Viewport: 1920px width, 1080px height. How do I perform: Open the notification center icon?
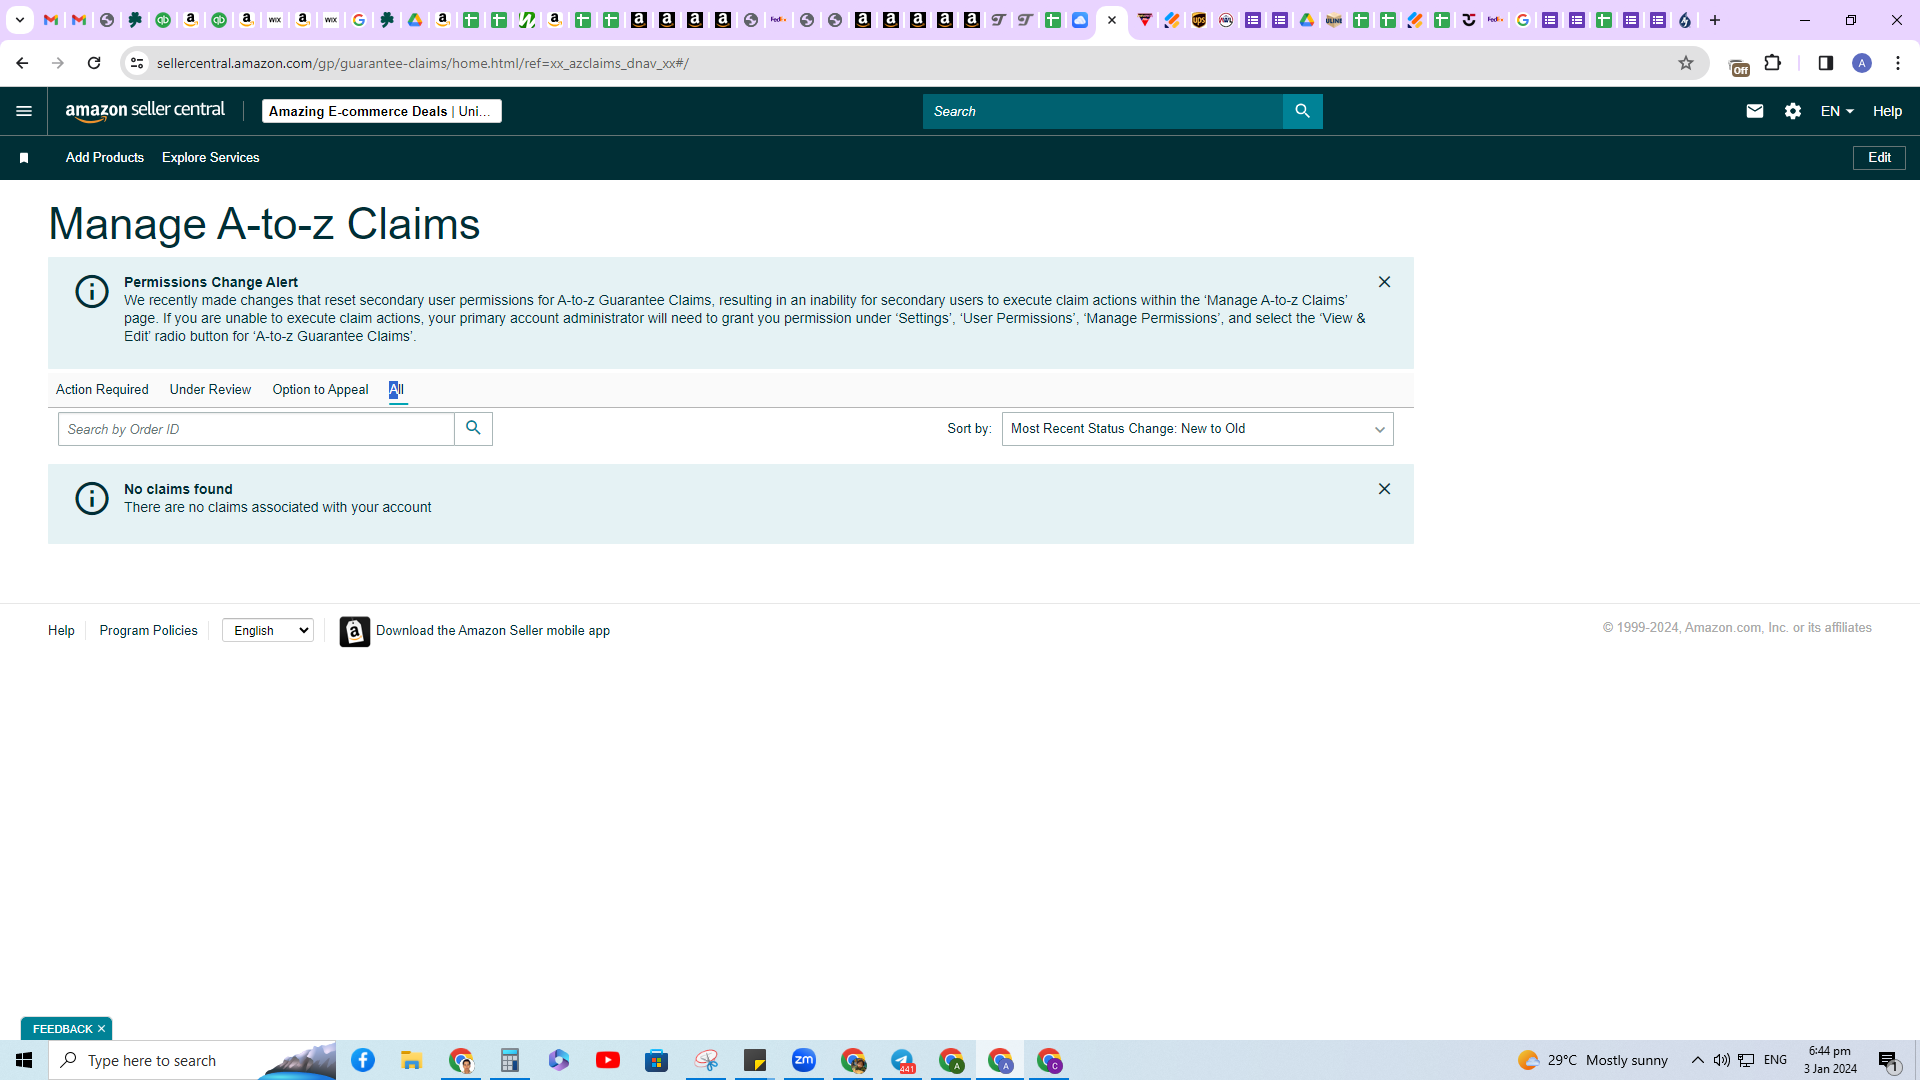pos(1889,1060)
